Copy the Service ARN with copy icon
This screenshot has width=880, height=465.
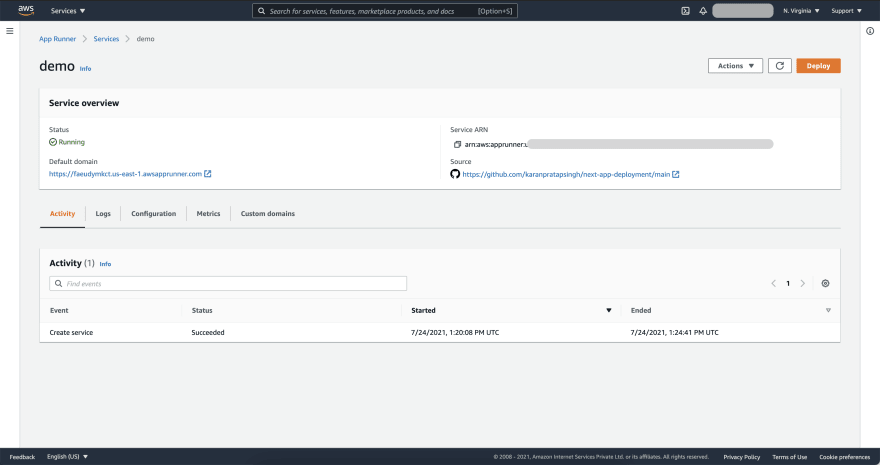click(457, 145)
